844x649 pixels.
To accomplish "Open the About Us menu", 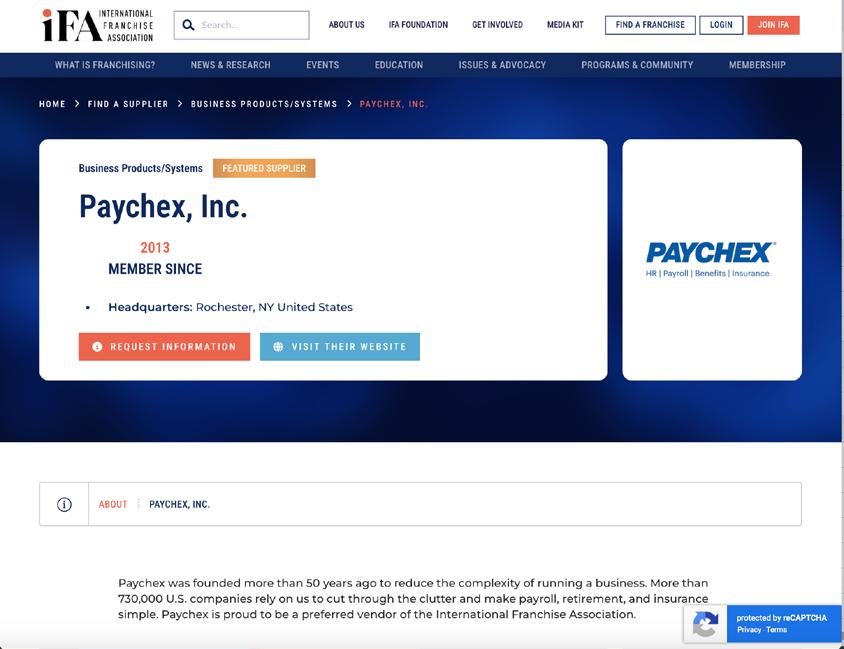I will tap(346, 25).
